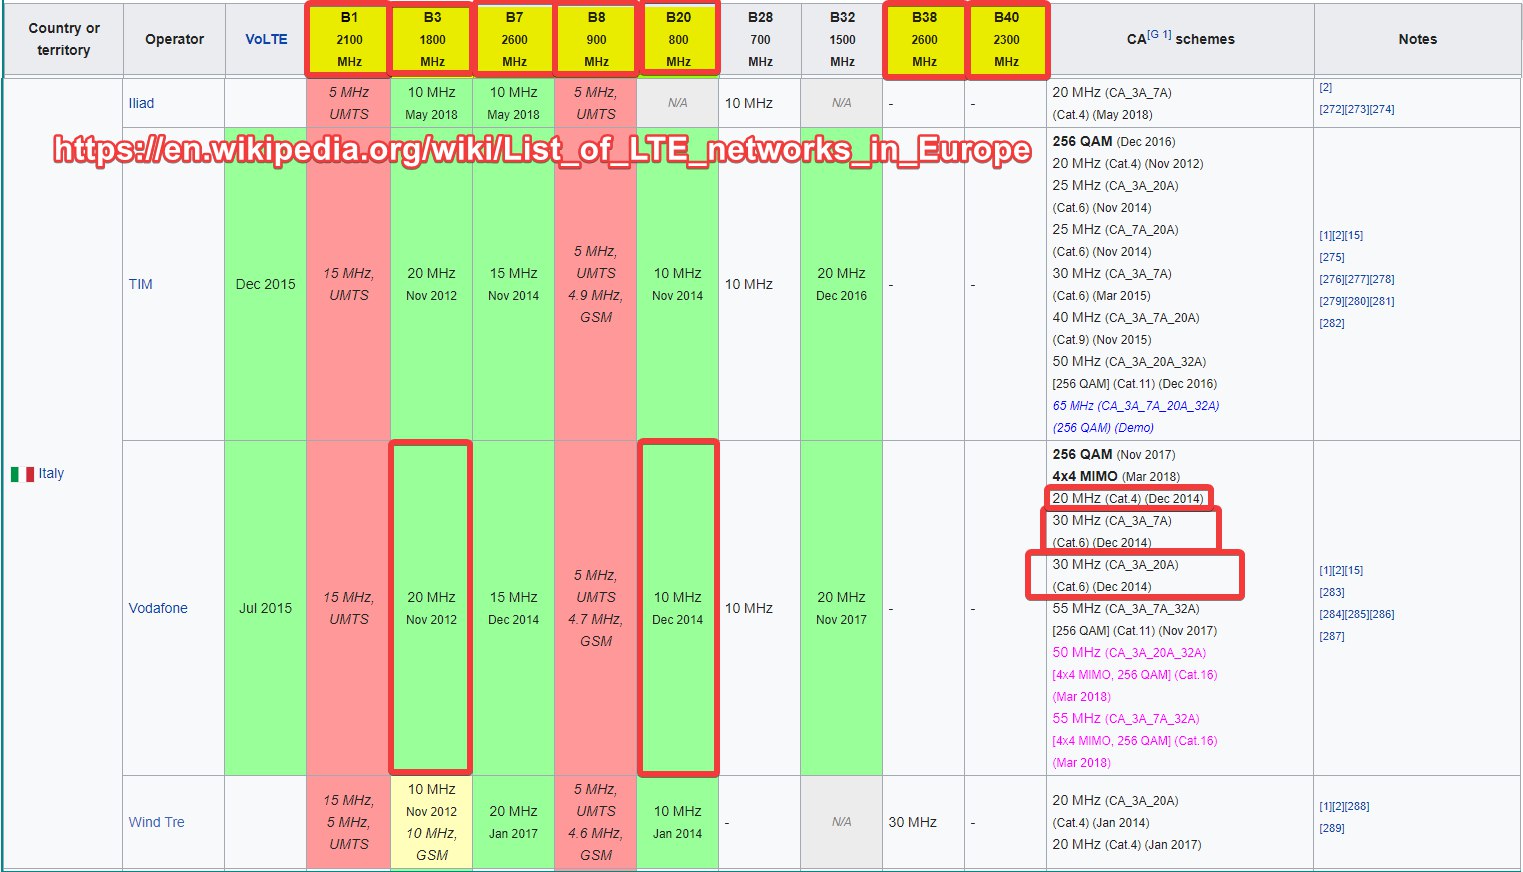
Task: Select Vodafone's B32 cell 20 MHz Nov 2017
Action: (842, 608)
